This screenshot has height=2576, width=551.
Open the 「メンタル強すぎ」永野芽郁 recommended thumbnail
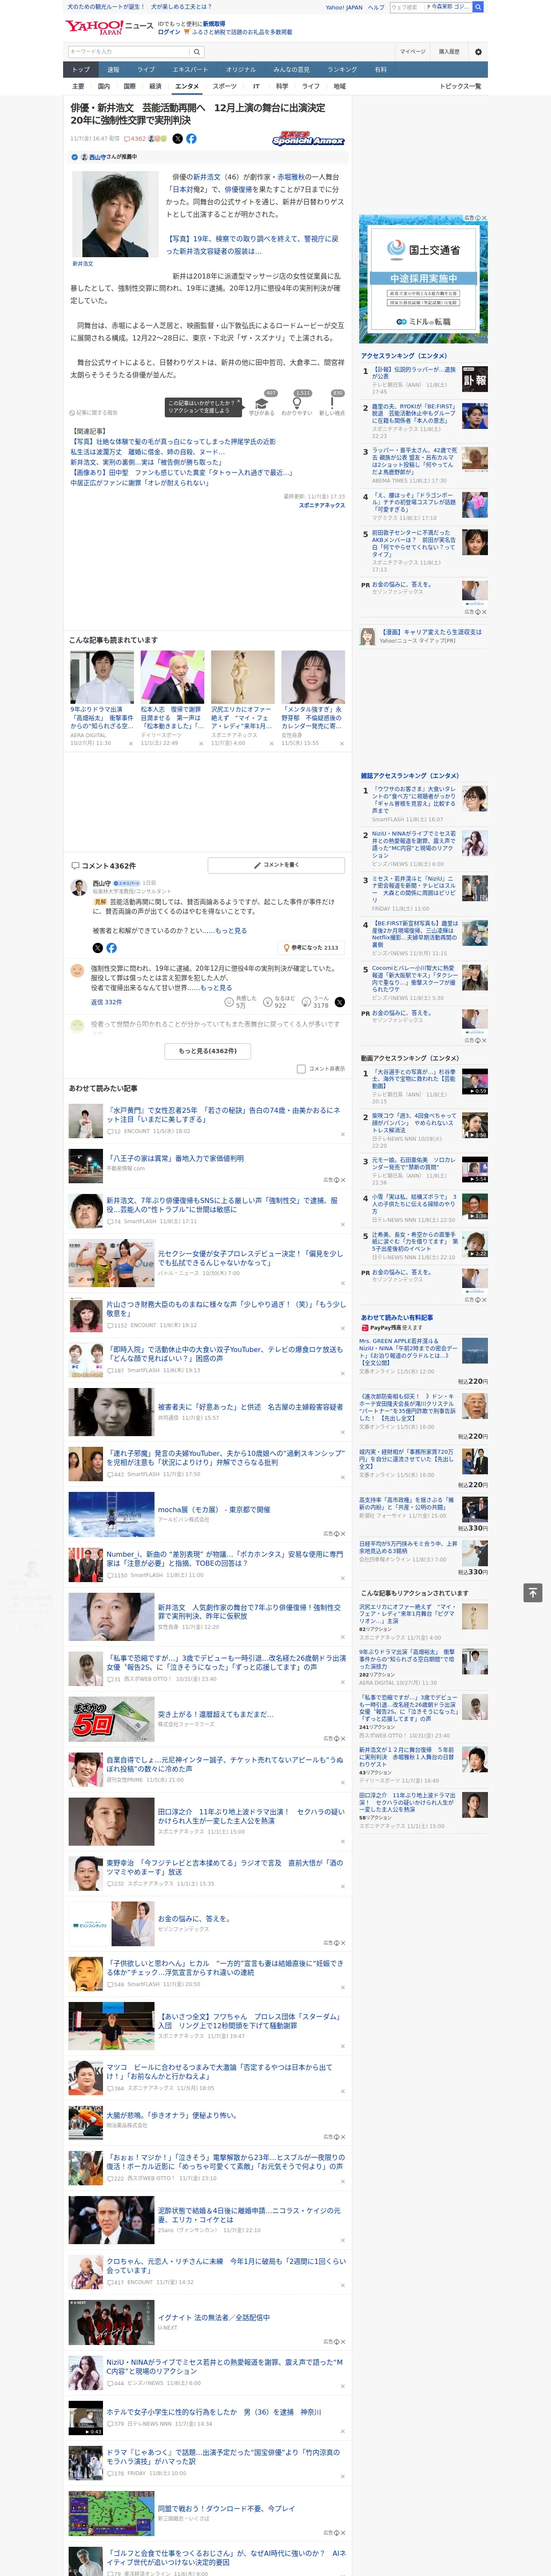tap(313, 677)
